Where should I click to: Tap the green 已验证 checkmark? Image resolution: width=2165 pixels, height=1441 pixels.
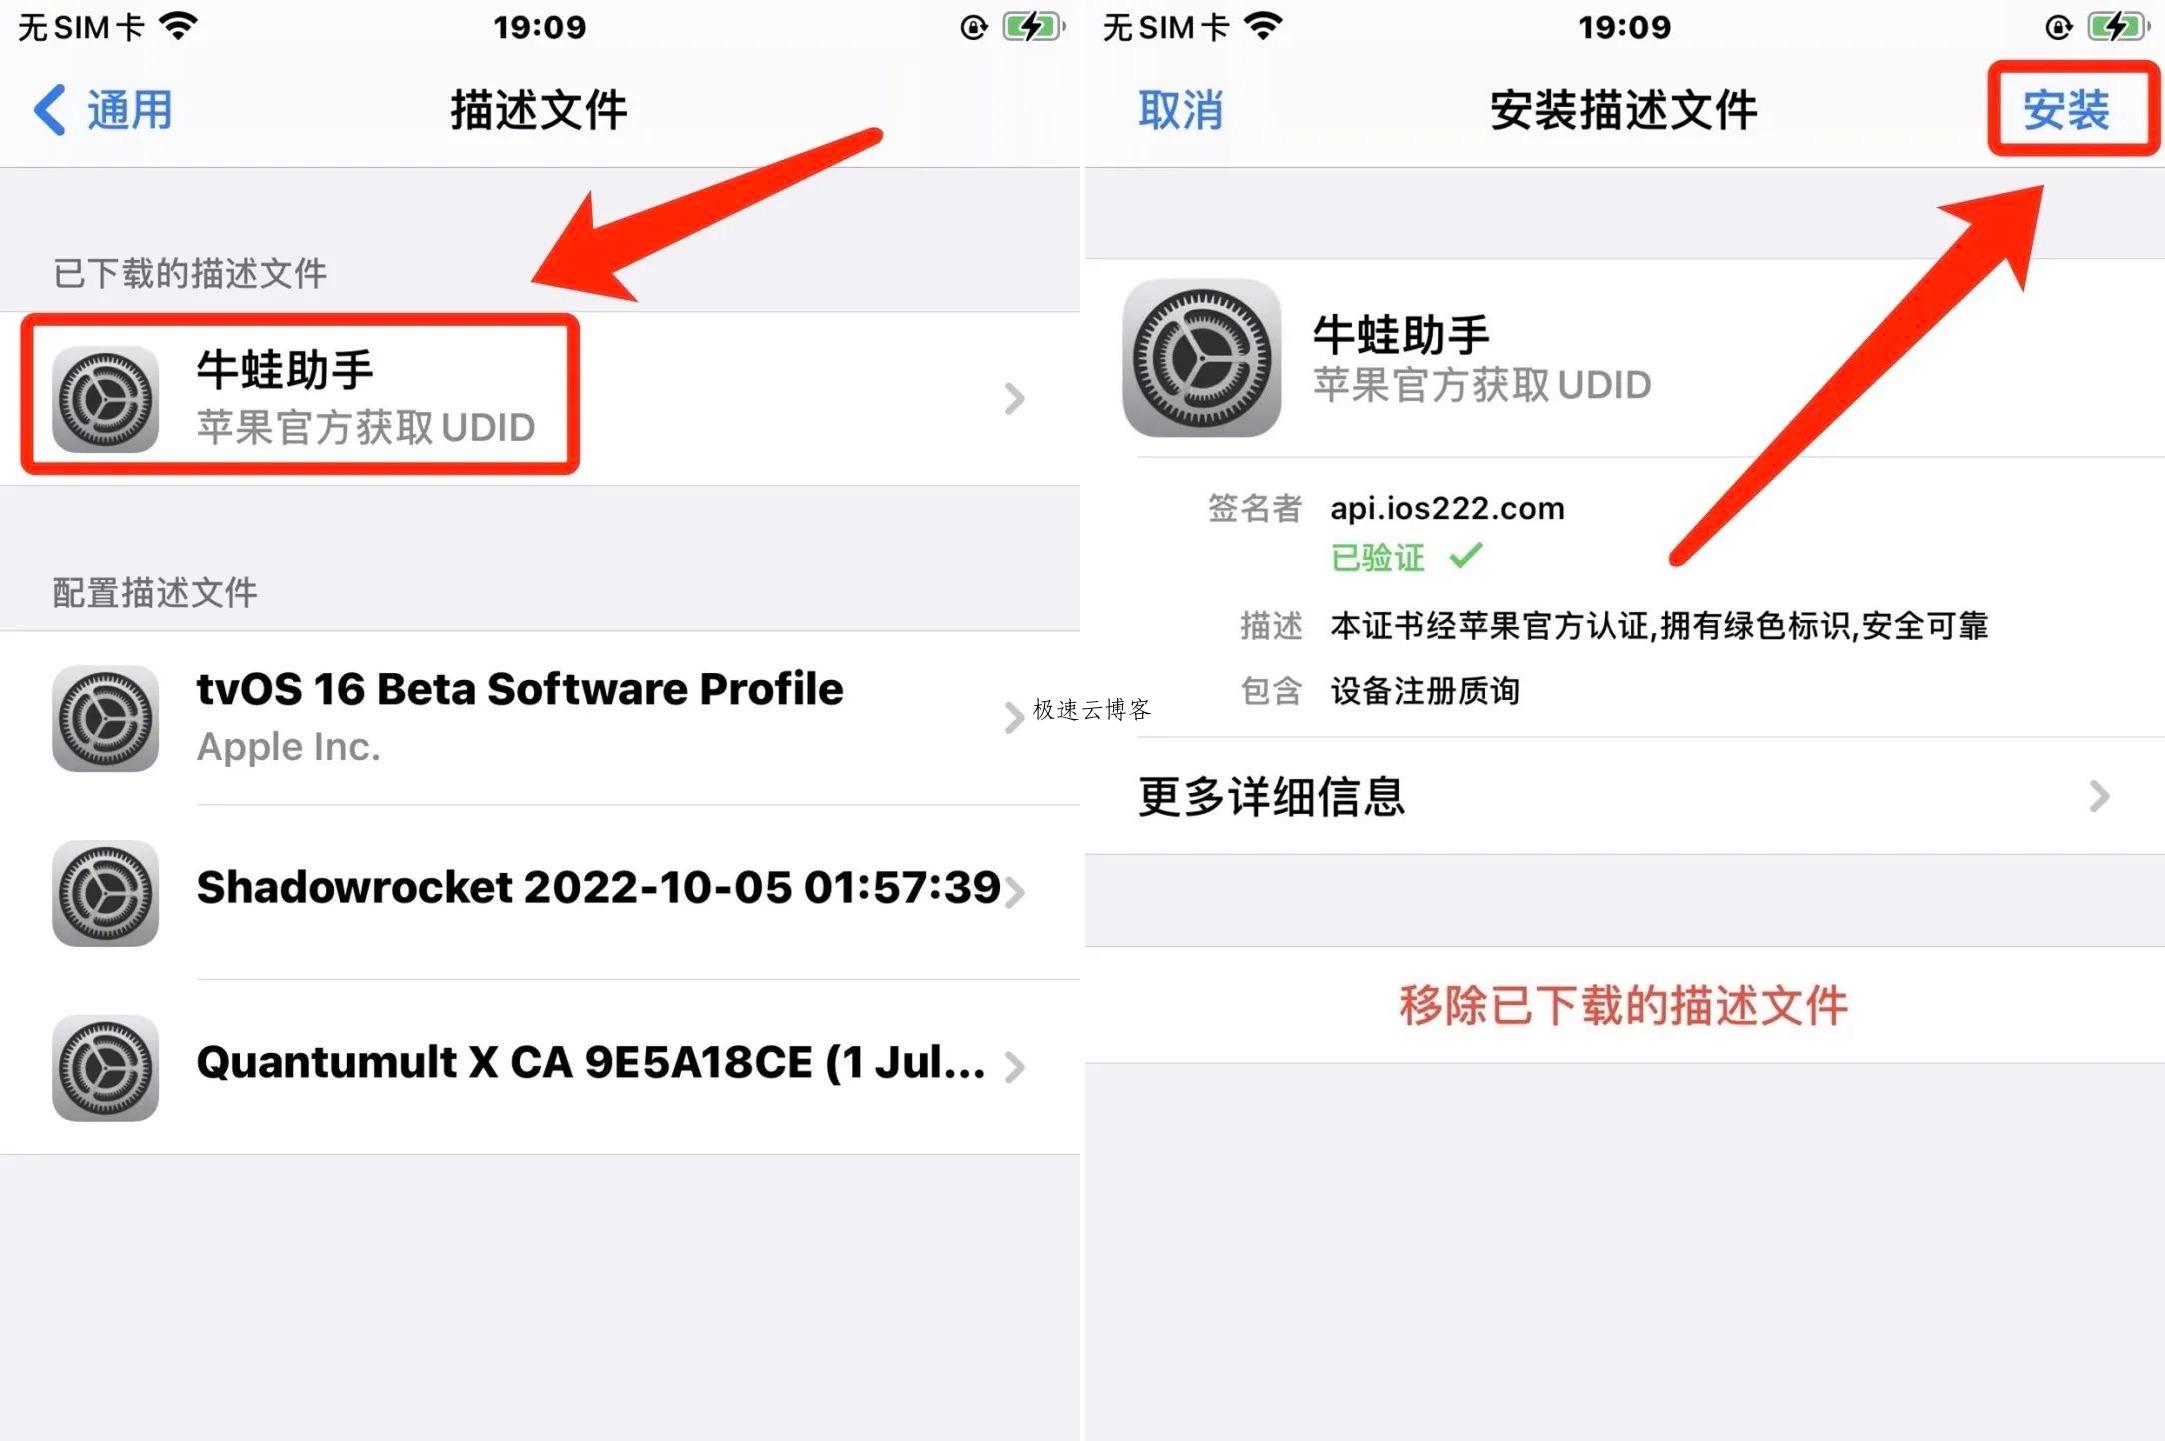1466,555
